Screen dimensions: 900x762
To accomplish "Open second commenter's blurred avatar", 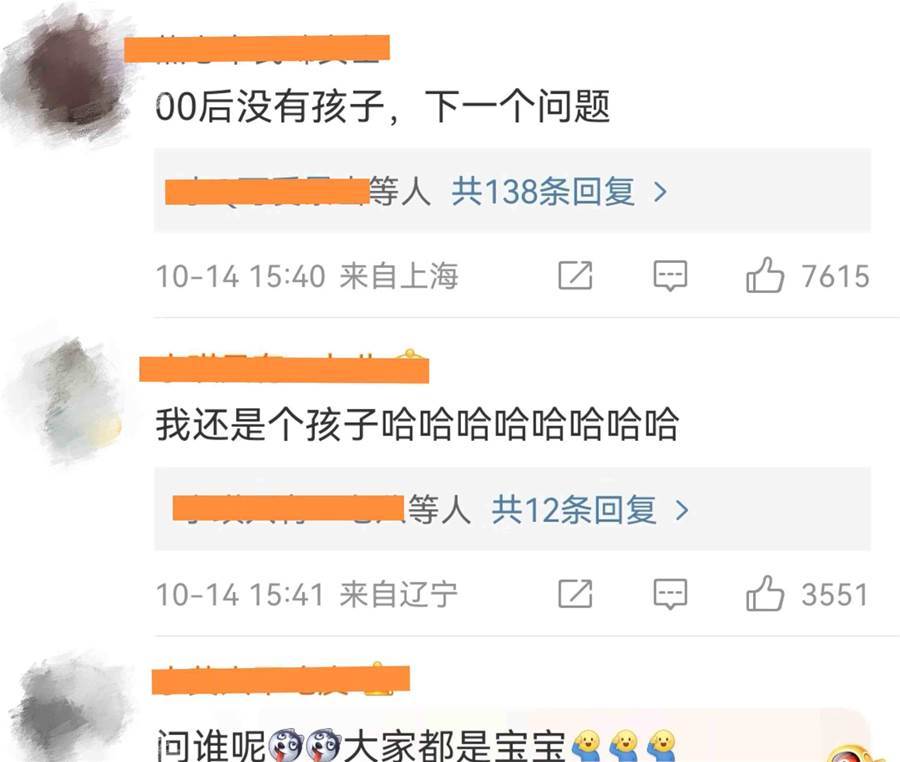I will click(70, 397).
